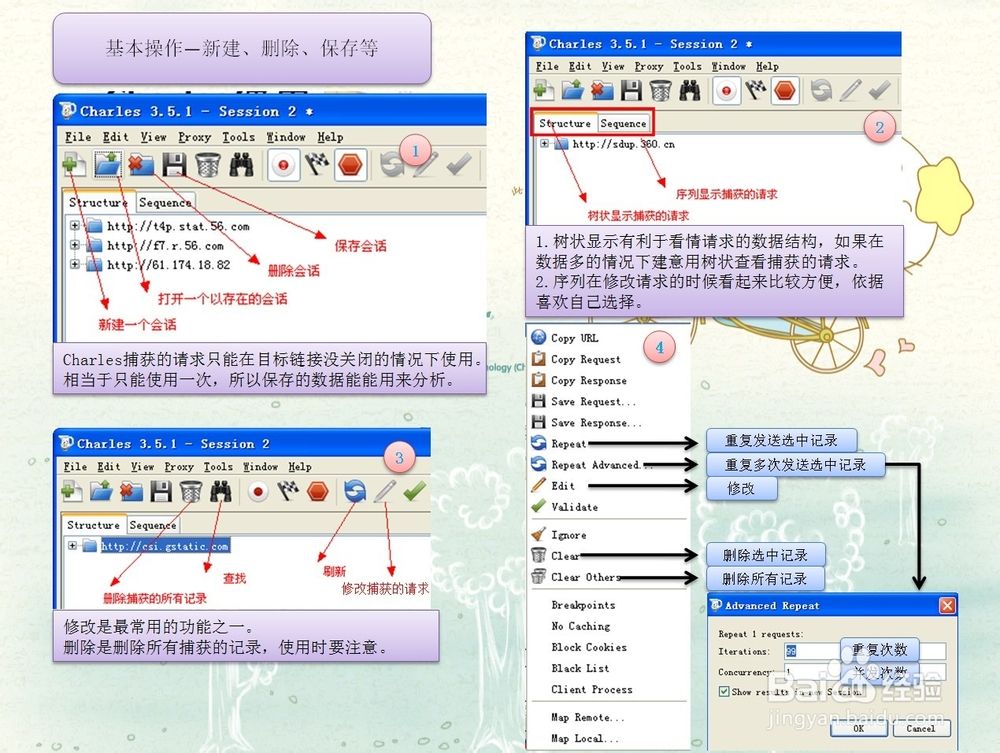Click Save floppy icon in sdup.360.cn window
This screenshot has width=1000, height=753.
631,91
